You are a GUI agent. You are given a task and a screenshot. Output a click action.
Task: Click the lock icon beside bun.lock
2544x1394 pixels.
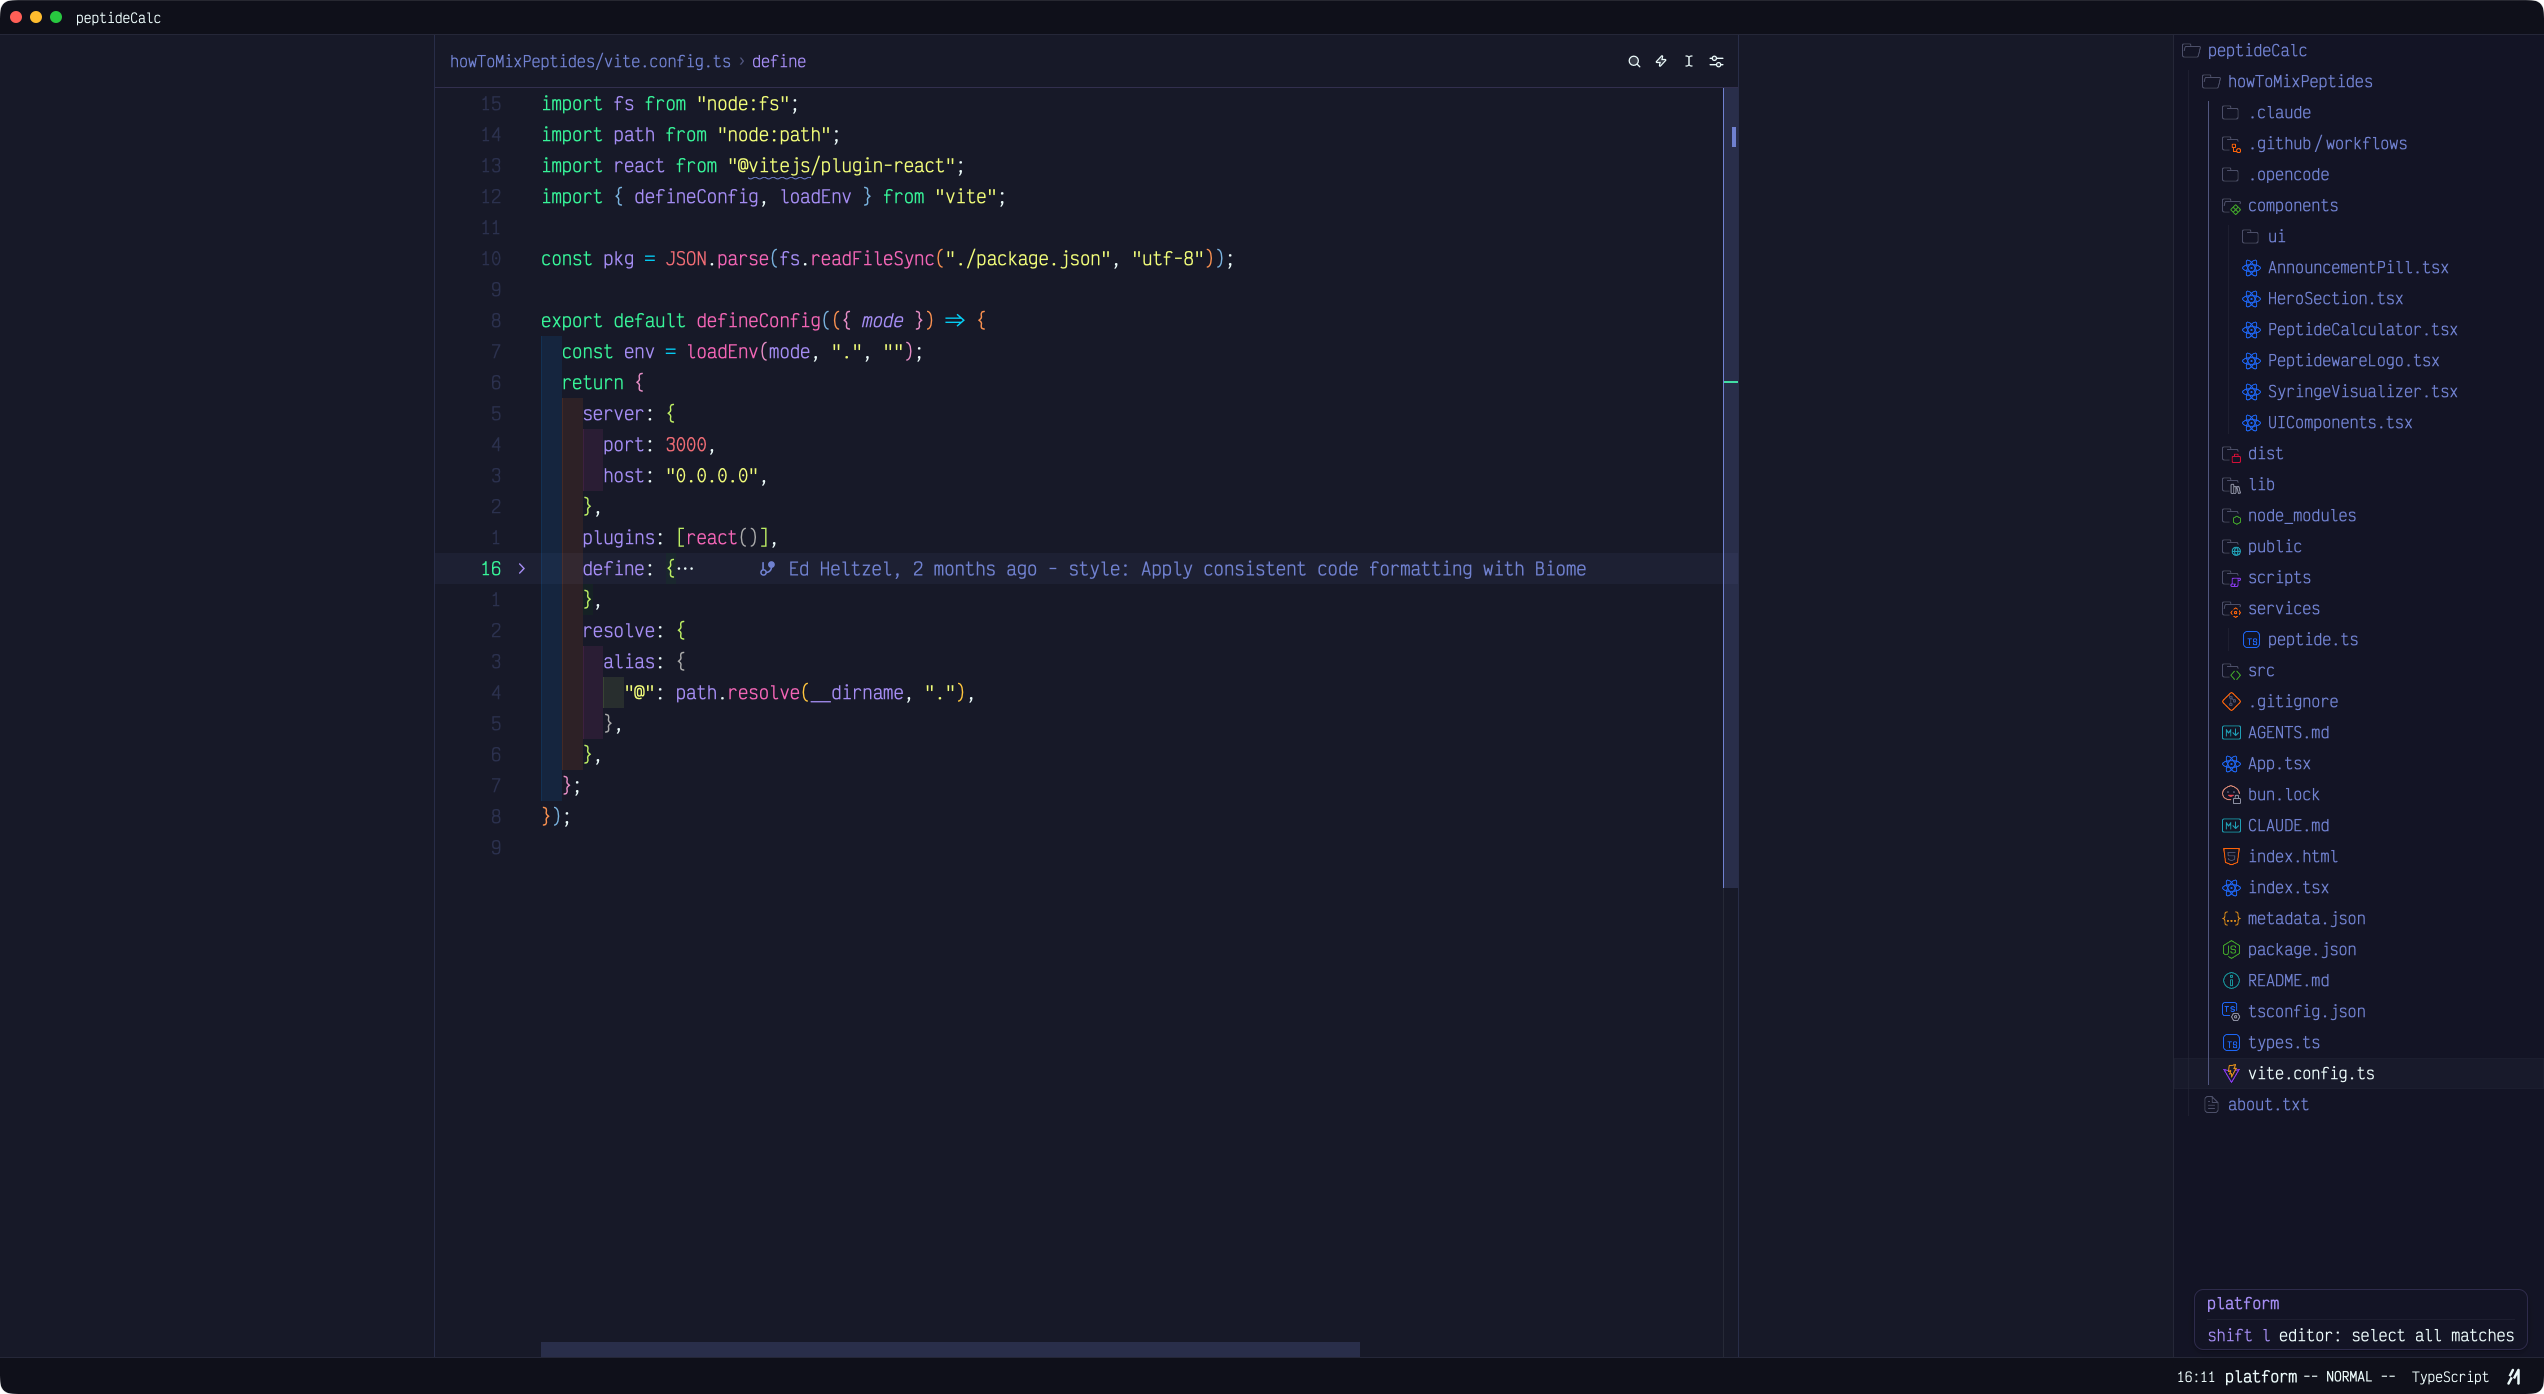coord(2231,794)
